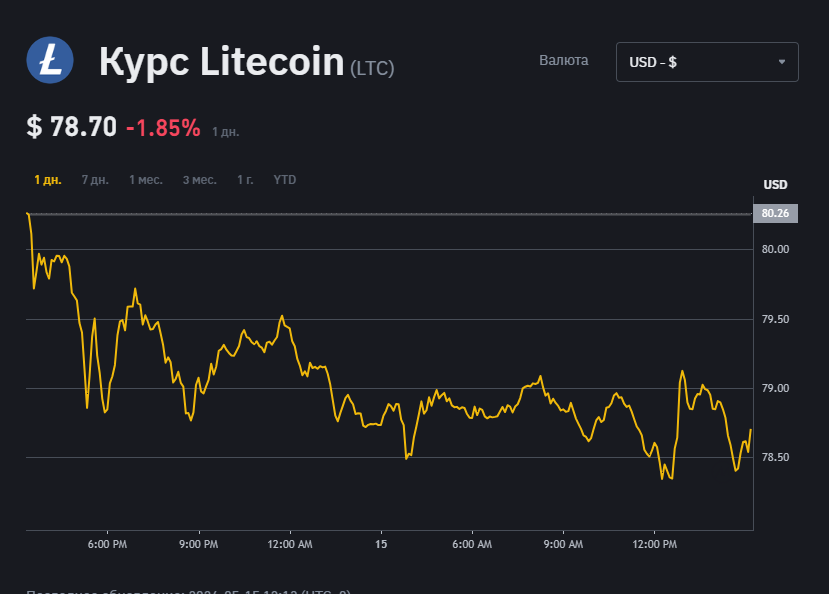Select the 1 г. chart range
The image size is (829, 594).
[245, 180]
